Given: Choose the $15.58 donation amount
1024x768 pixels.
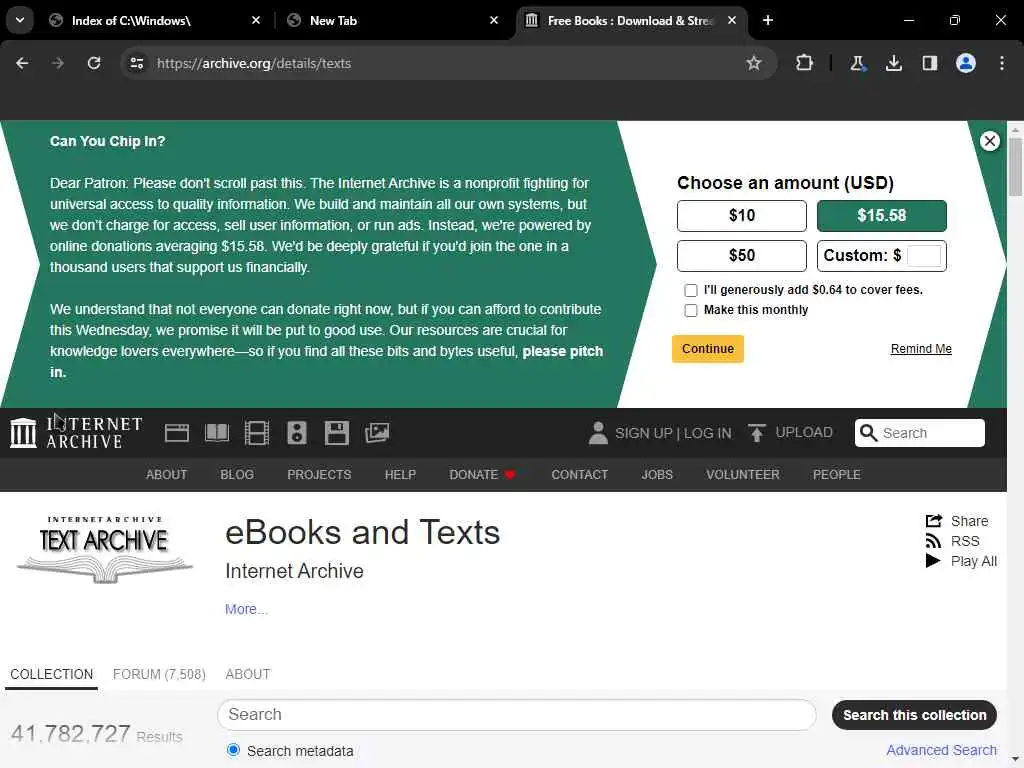Looking at the screenshot, I should tap(881, 216).
